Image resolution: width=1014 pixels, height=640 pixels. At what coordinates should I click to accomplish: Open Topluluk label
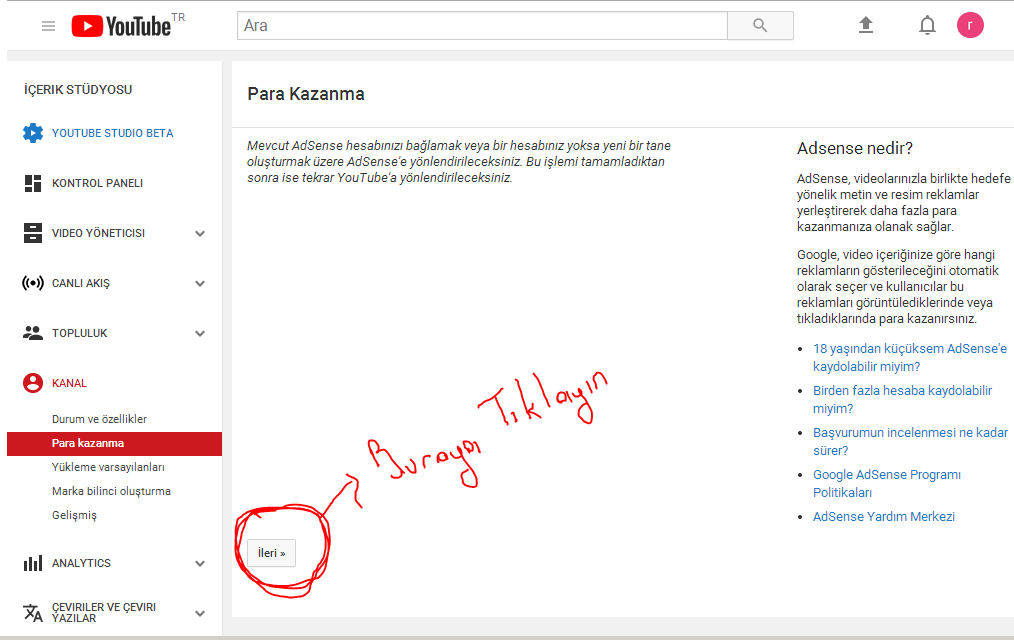(x=80, y=334)
